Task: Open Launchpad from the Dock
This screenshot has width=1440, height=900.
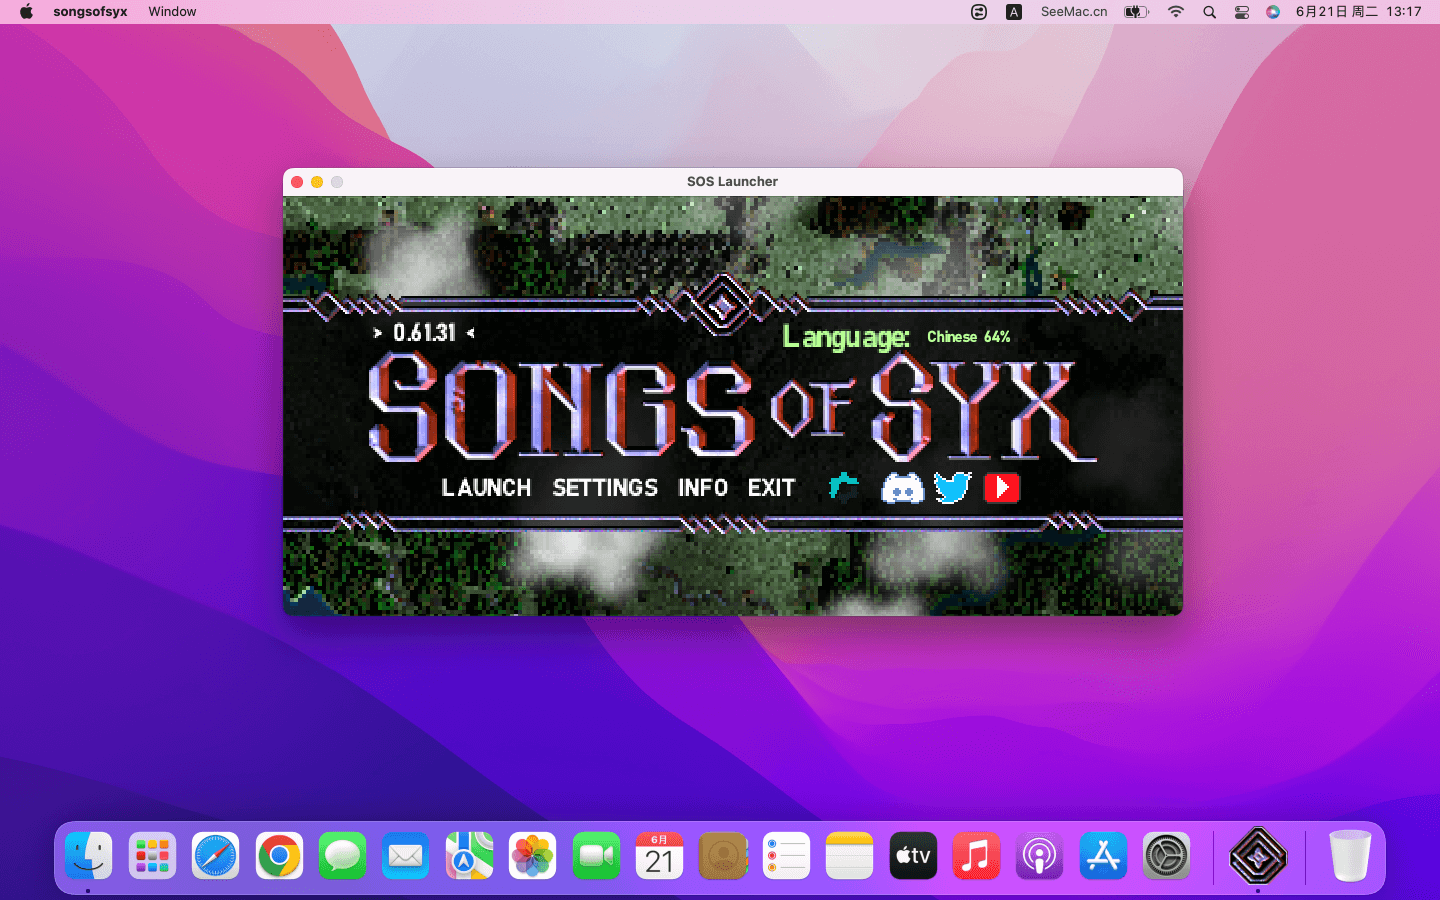Action: click(152, 856)
